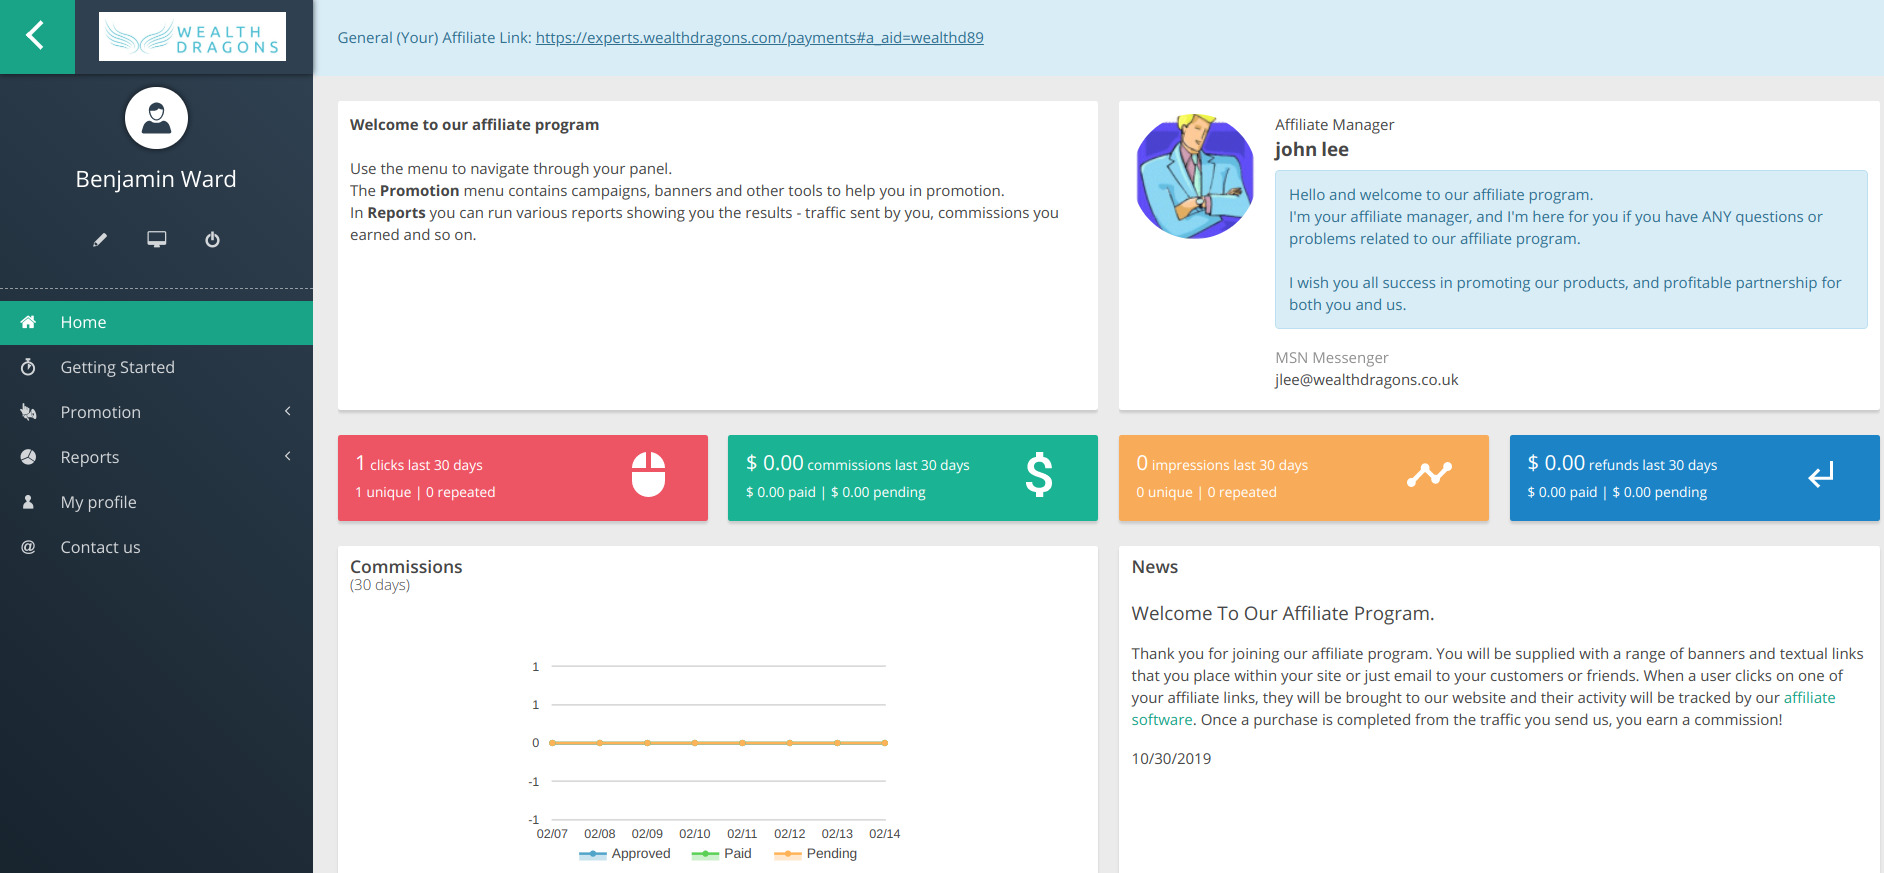The image size is (1884, 873).
Task: Click the pencil edit profile icon
Action: pyautogui.click(x=100, y=240)
